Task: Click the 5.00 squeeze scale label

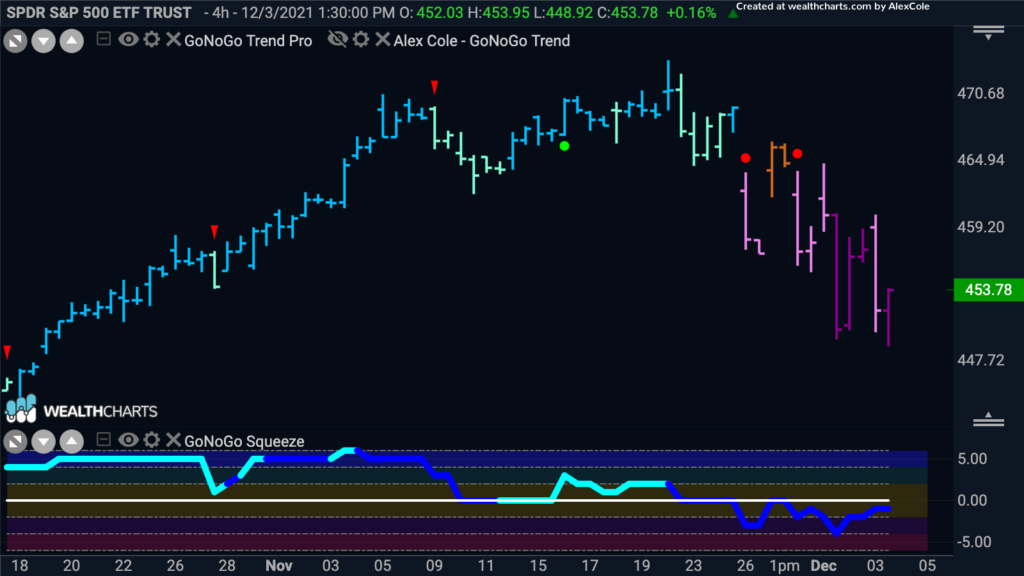Action: tap(972, 459)
